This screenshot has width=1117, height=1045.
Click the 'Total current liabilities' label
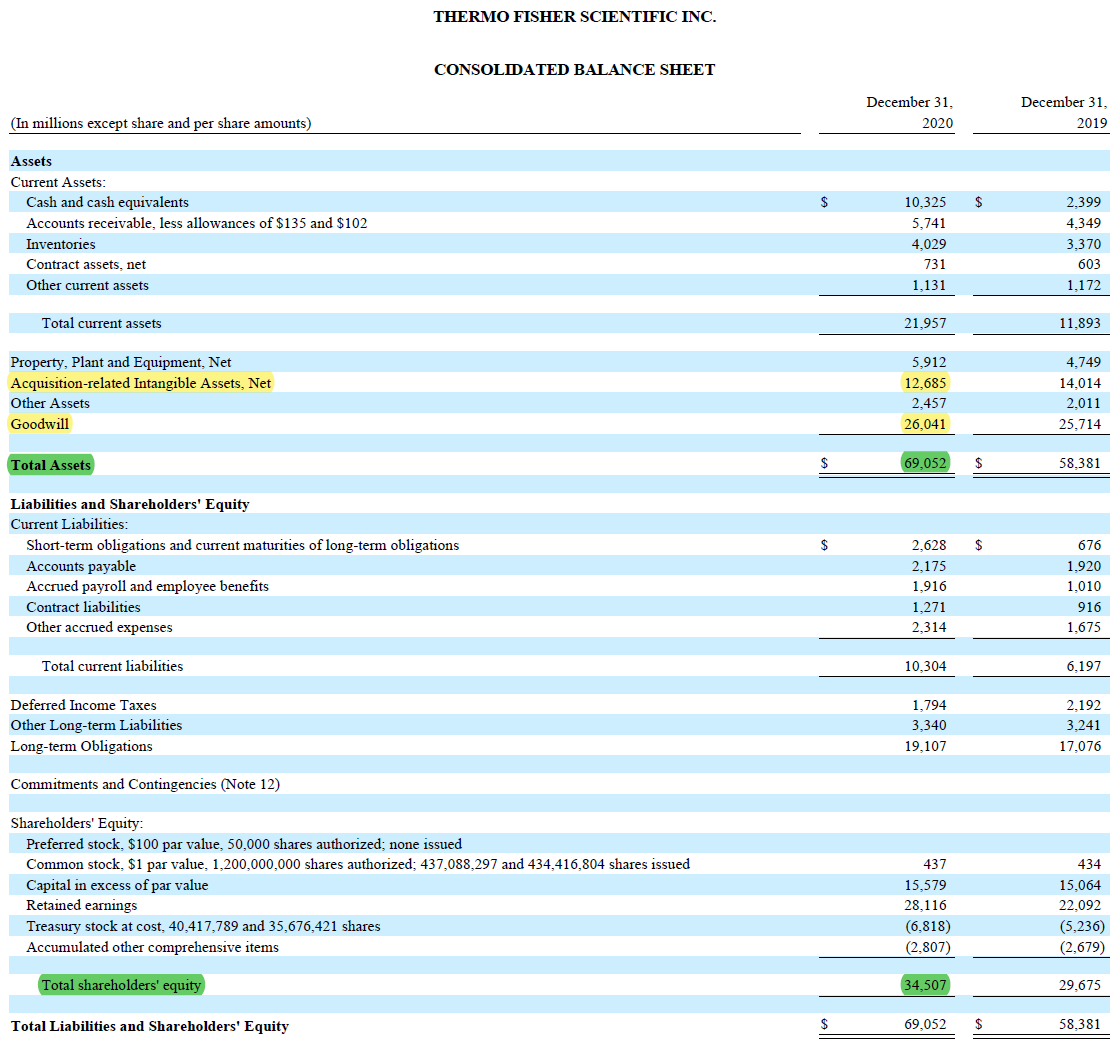tap(113, 666)
